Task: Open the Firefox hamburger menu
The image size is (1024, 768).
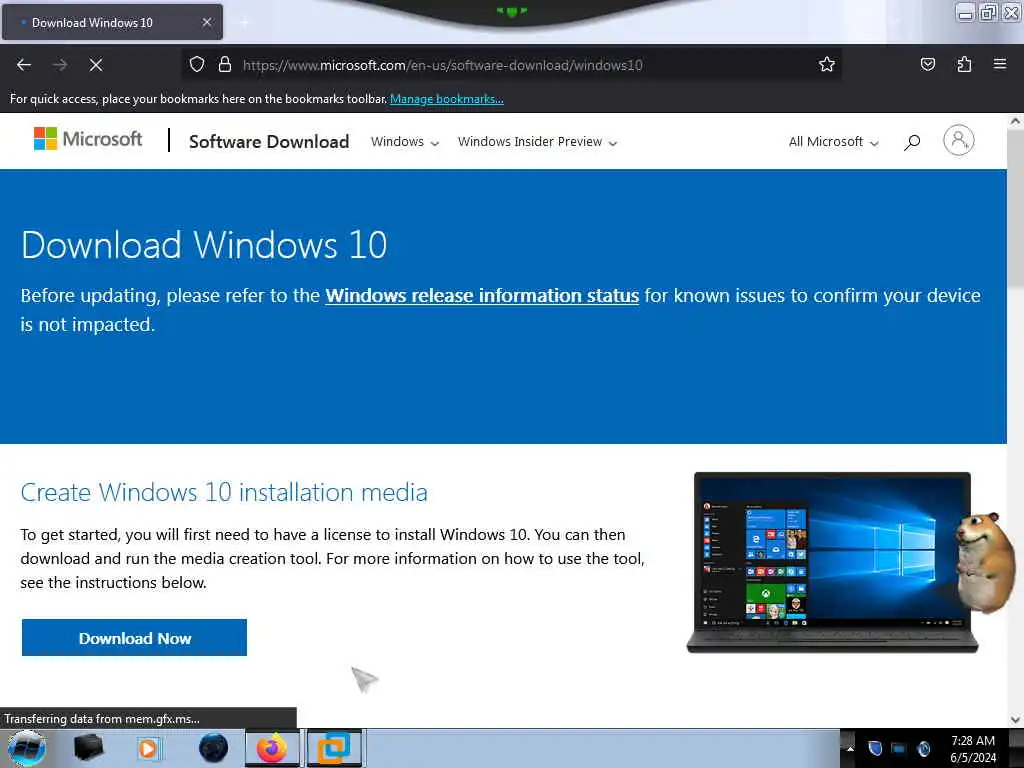Action: pos(1000,64)
